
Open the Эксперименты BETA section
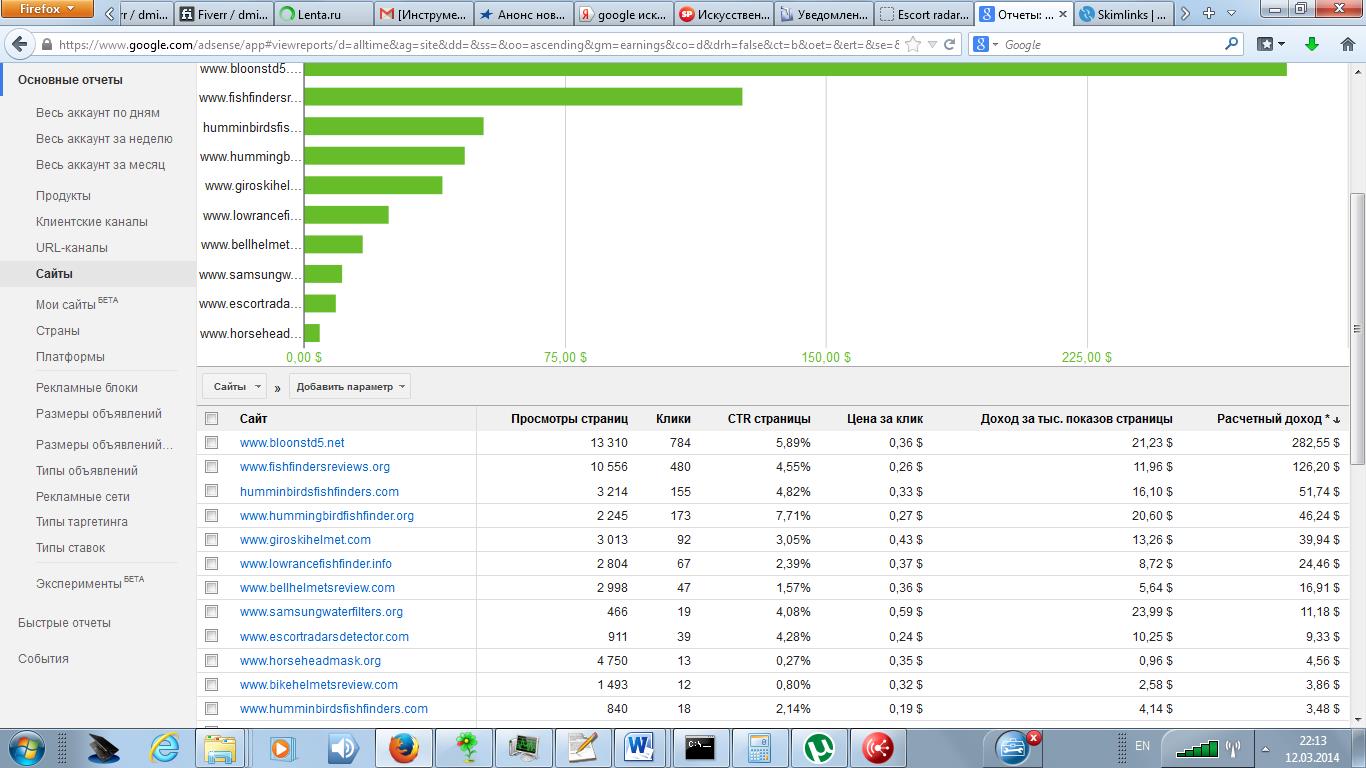(90, 583)
